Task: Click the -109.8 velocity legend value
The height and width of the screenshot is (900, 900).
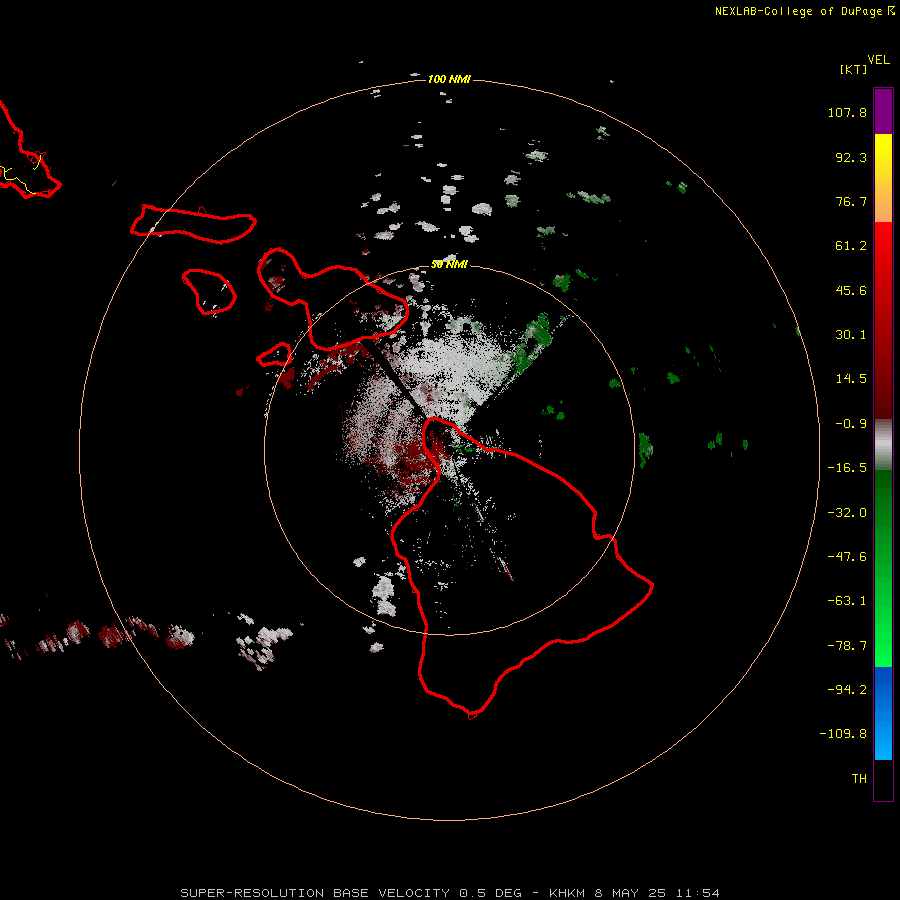Action: (x=843, y=734)
